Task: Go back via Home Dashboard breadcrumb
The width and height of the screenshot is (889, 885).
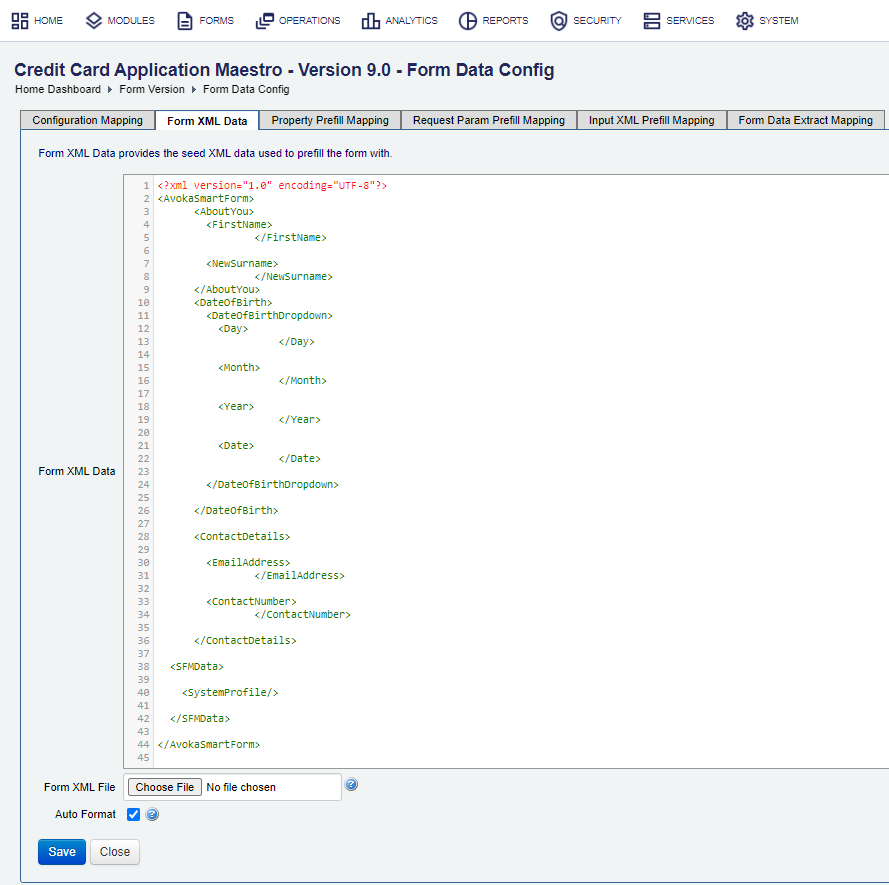Action: (57, 88)
